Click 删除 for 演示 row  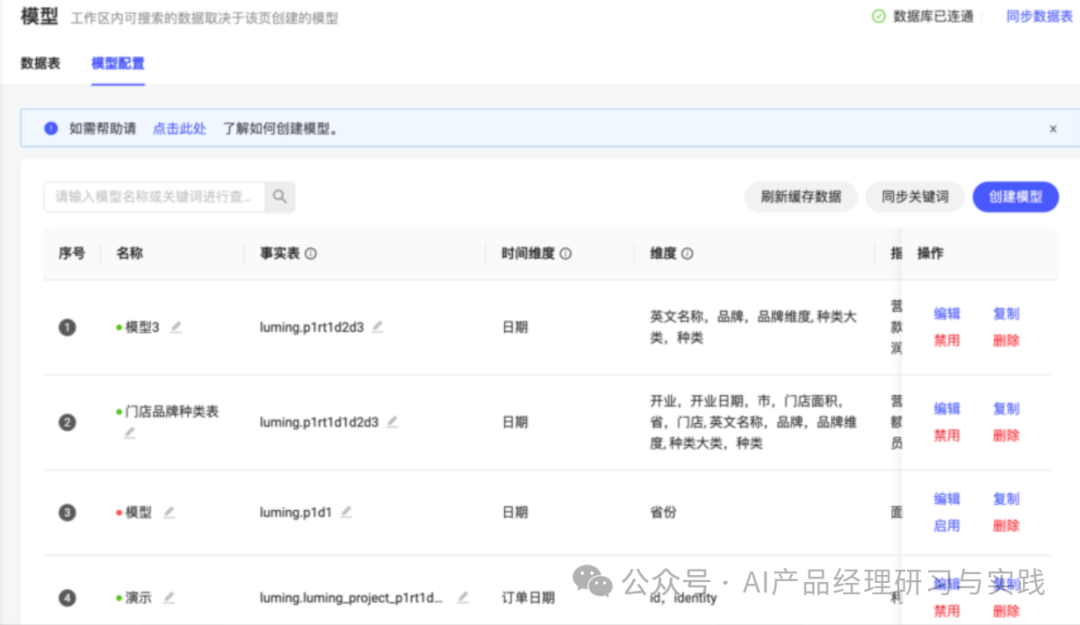1006,611
